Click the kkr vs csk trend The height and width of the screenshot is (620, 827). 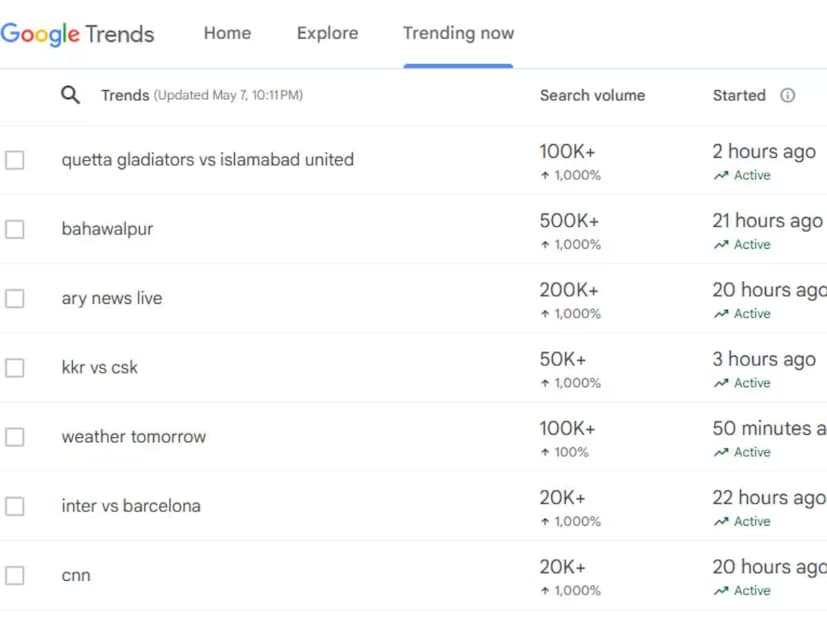(100, 367)
